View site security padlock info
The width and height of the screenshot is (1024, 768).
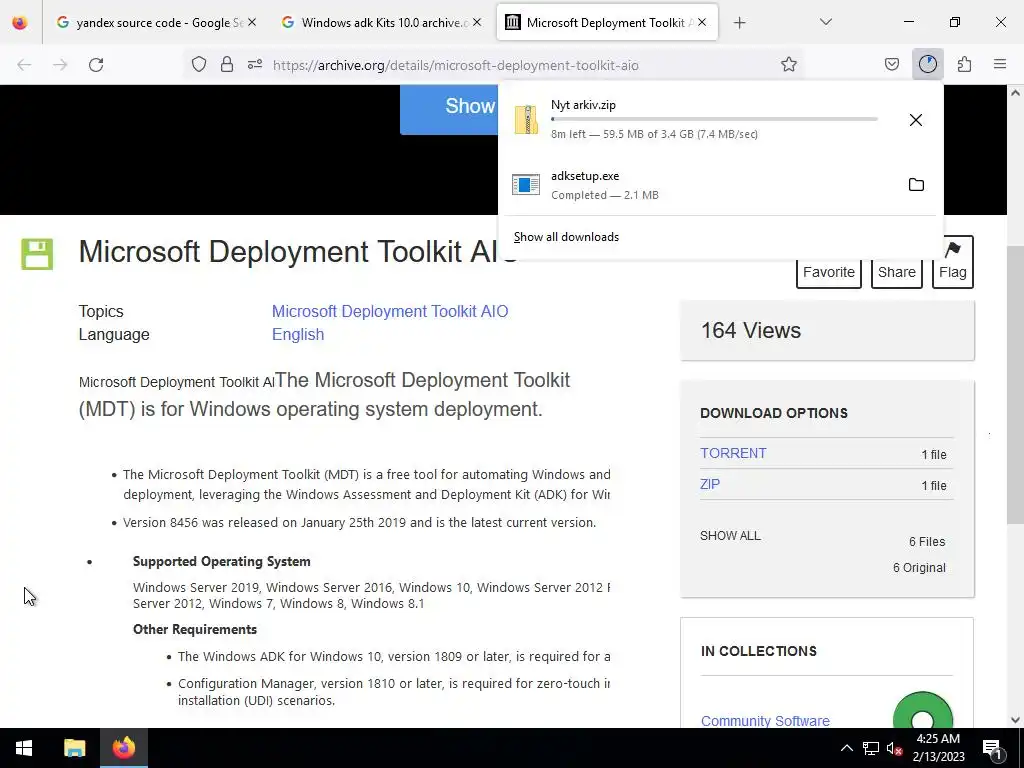[x=227, y=65]
